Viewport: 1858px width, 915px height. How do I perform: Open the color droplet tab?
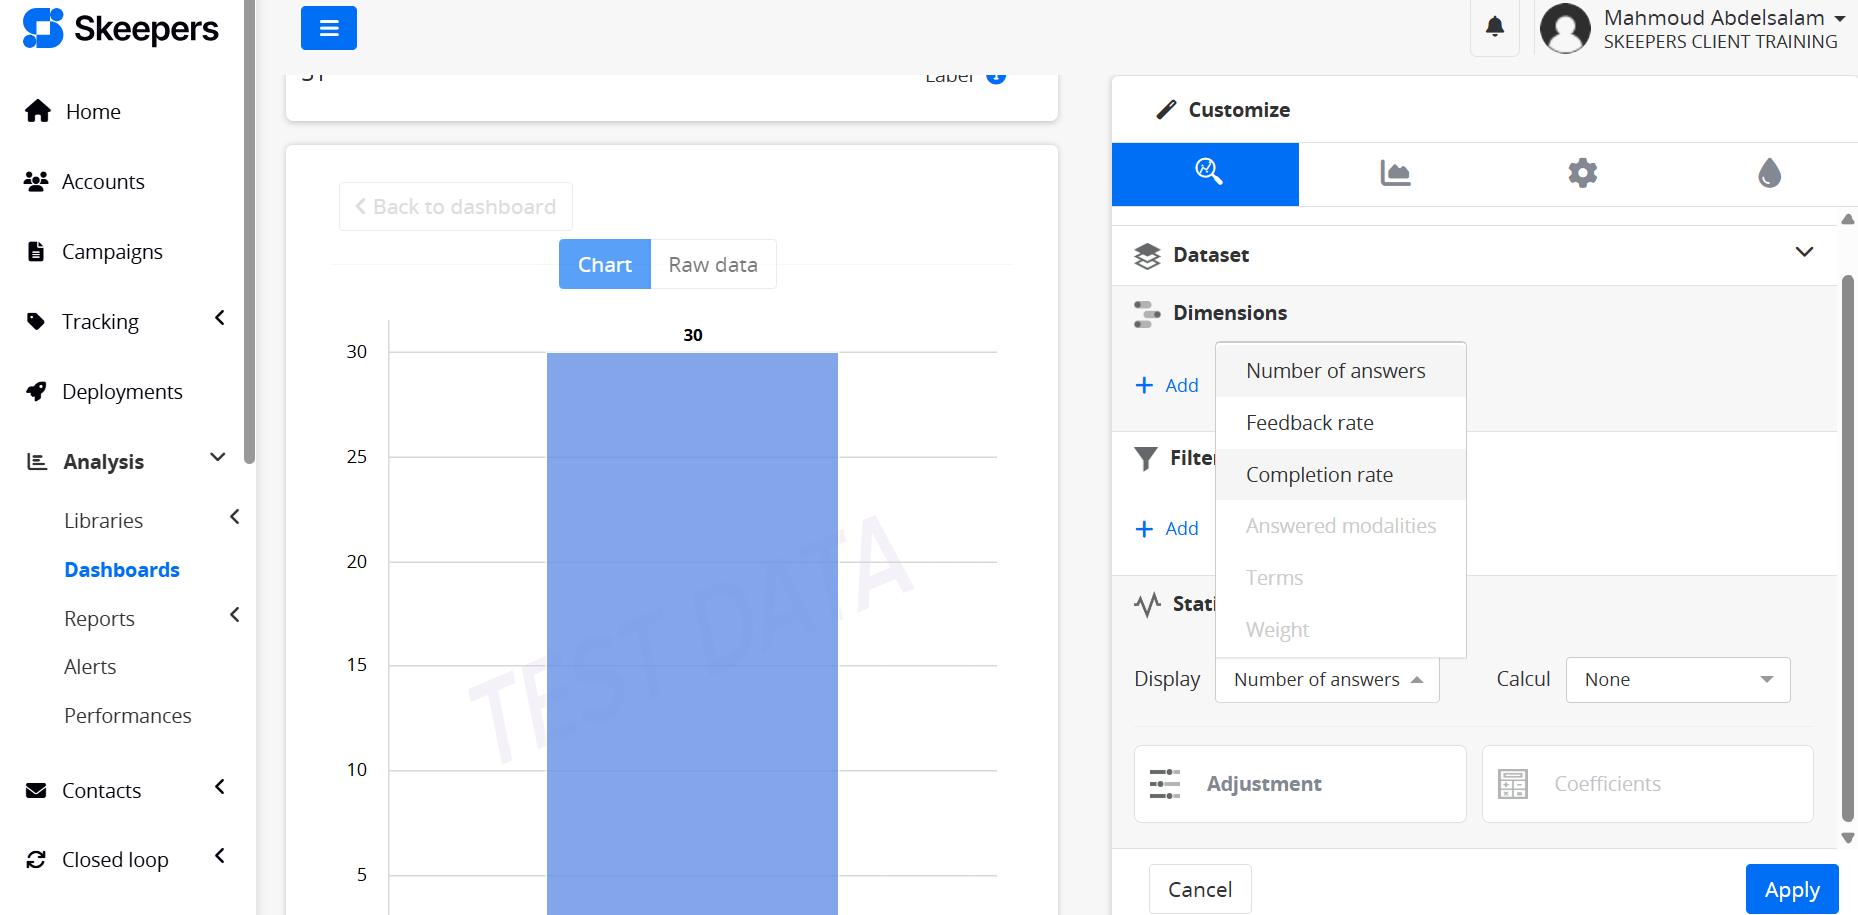coord(1769,173)
